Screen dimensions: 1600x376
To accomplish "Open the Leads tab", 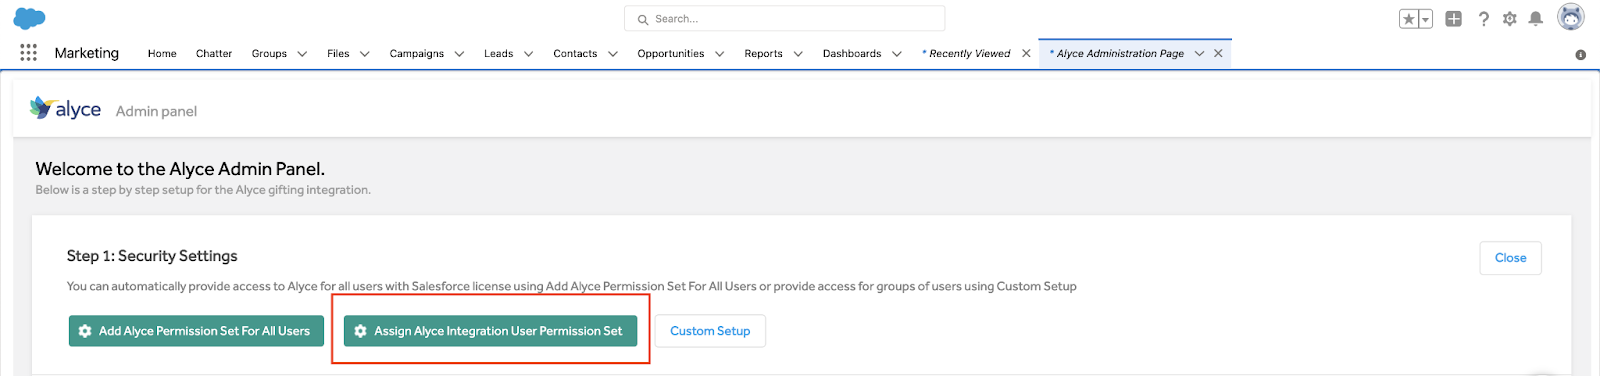I will 498,54.
